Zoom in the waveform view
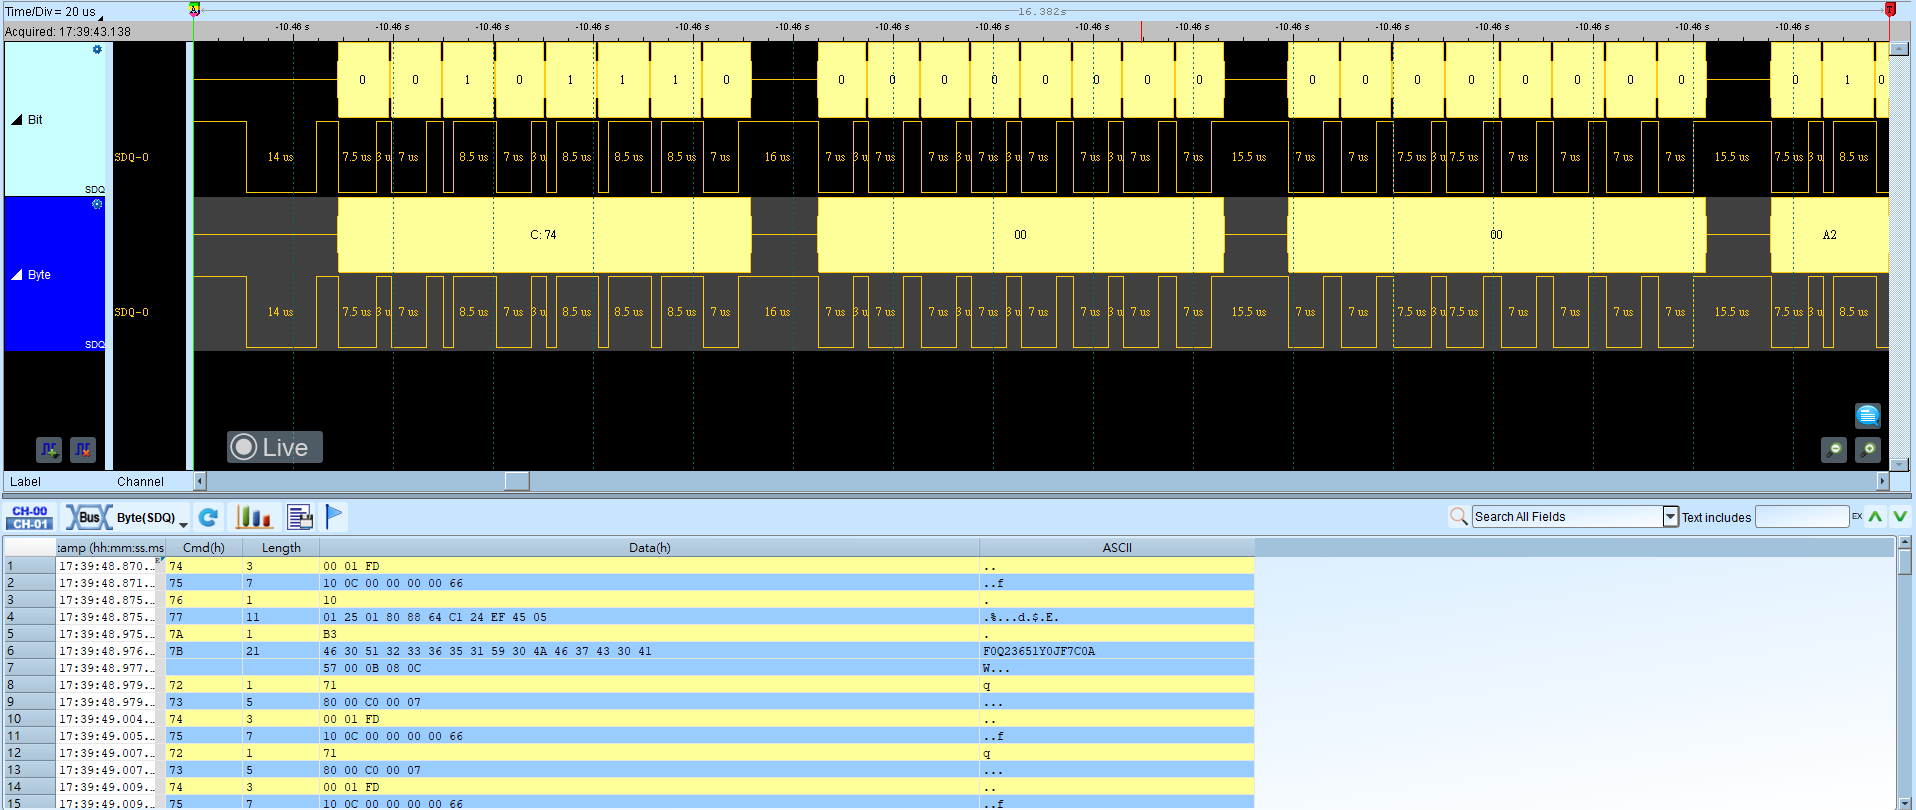Screen dimensions: 1916x810 pyautogui.click(x=1868, y=450)
